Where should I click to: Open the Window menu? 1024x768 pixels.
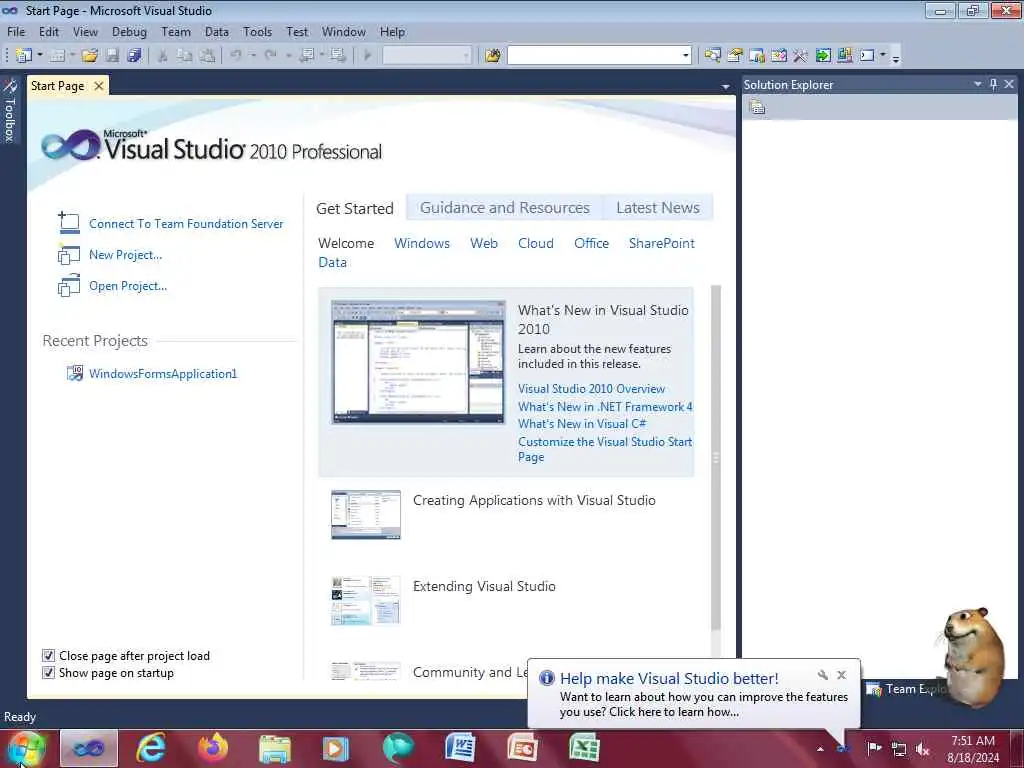pyautogui.click(x=344, y=31)
